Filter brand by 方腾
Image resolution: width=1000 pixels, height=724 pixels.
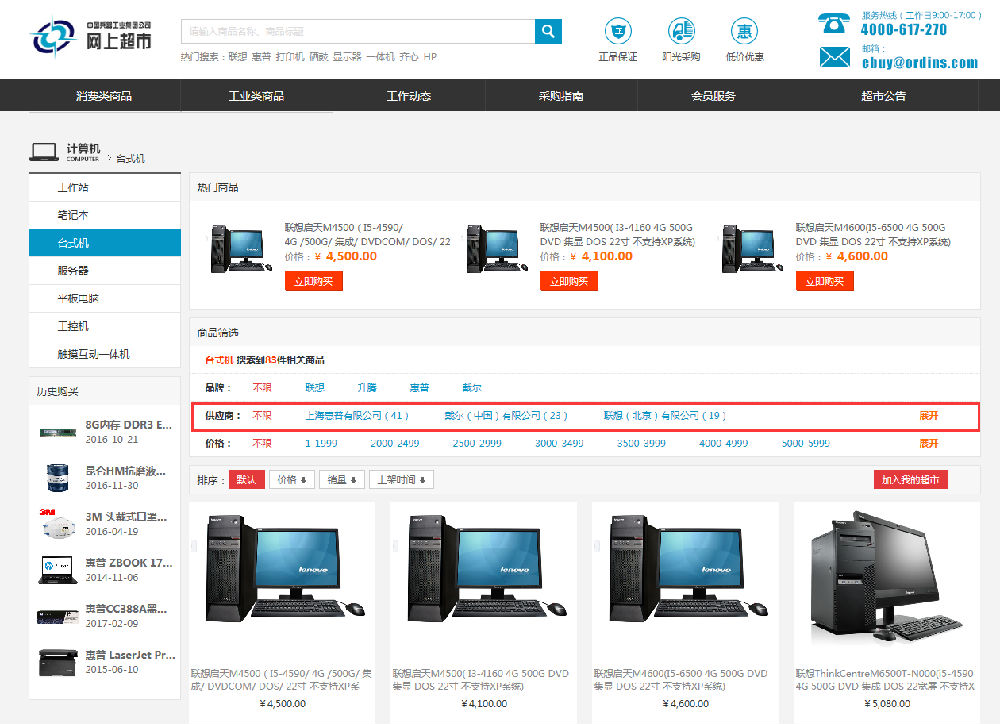point(367,387)
